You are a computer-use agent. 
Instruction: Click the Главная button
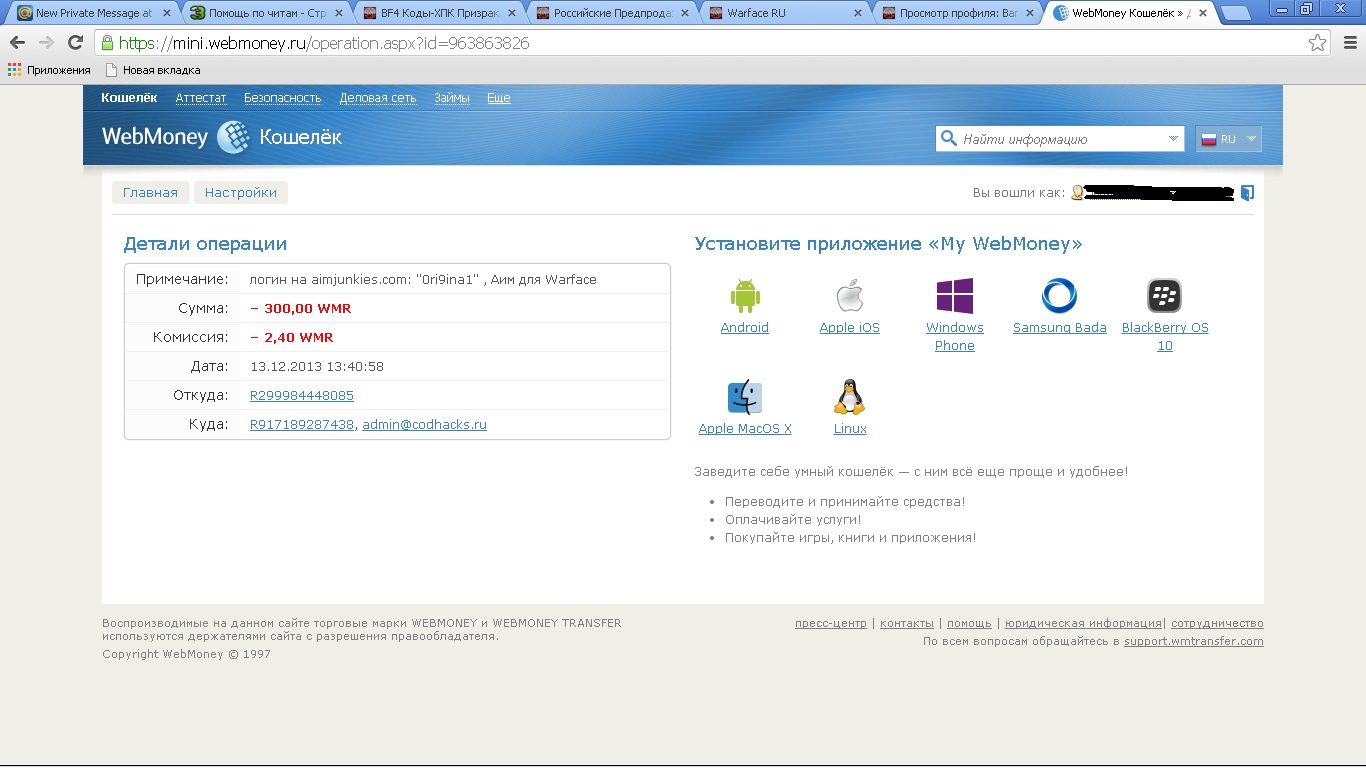click(150, 193)
